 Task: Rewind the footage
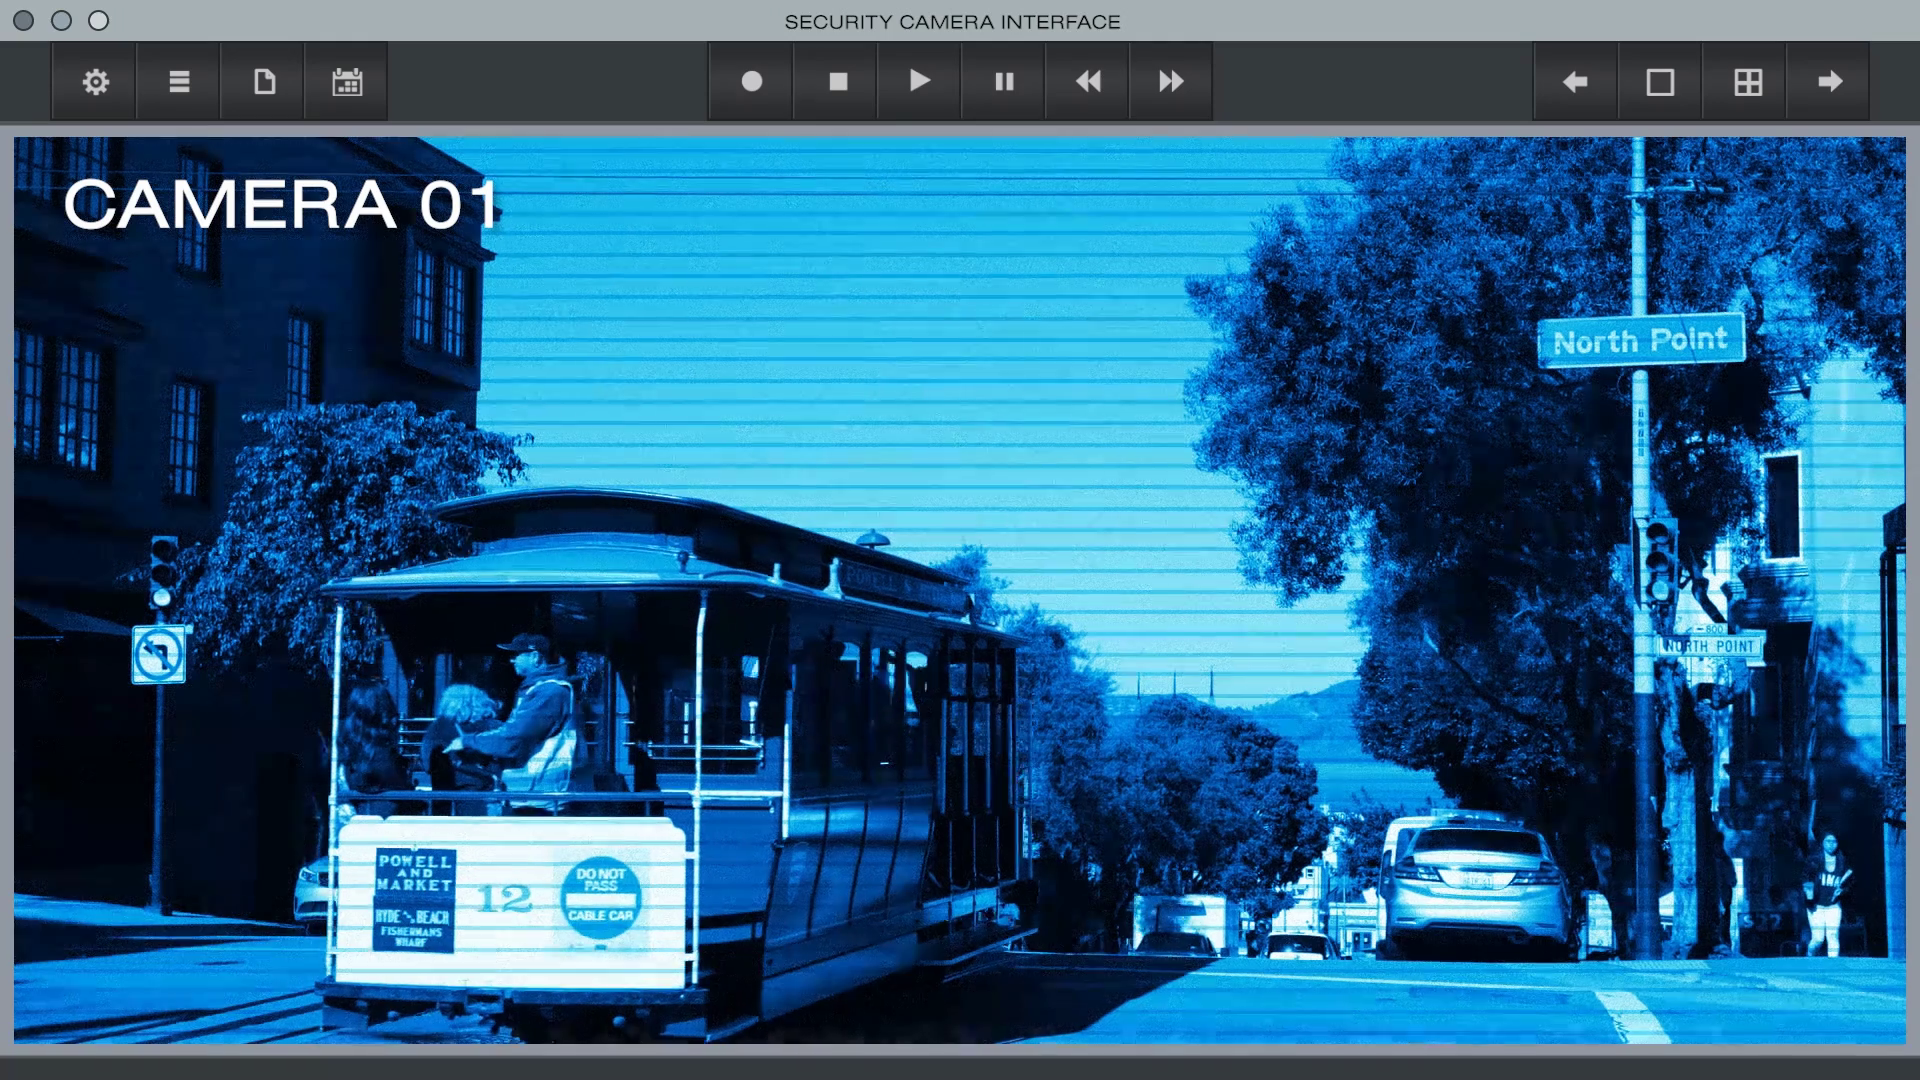point(1088,82)
